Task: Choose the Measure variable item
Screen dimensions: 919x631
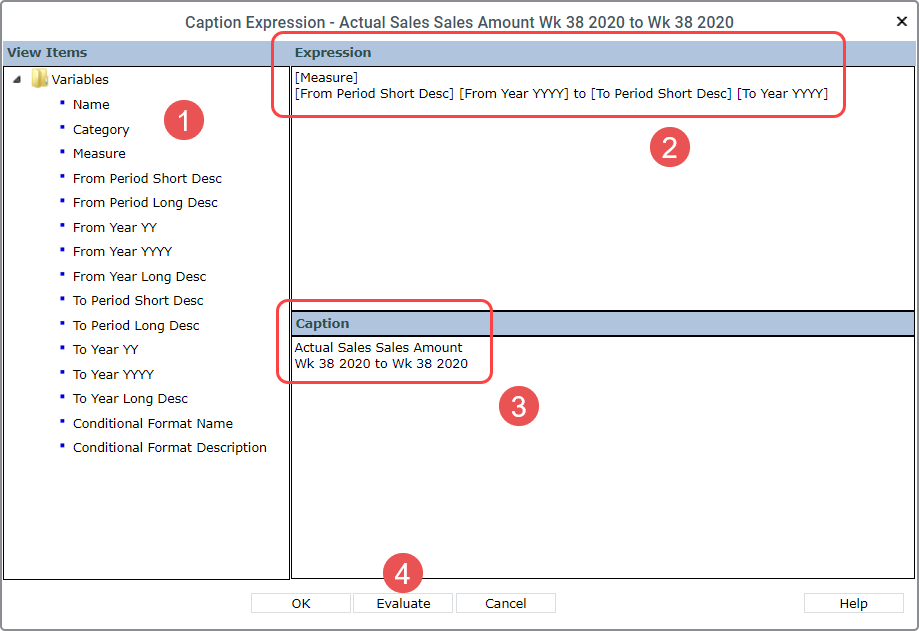Action: (99, 154)
